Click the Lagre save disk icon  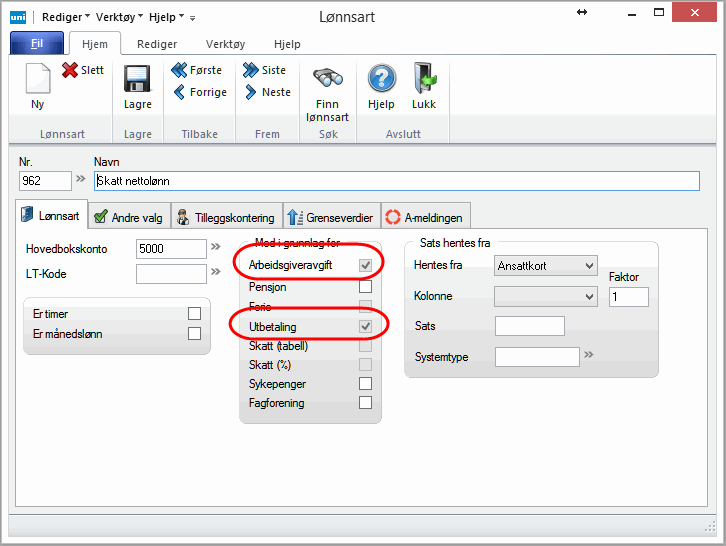[137, 80]
